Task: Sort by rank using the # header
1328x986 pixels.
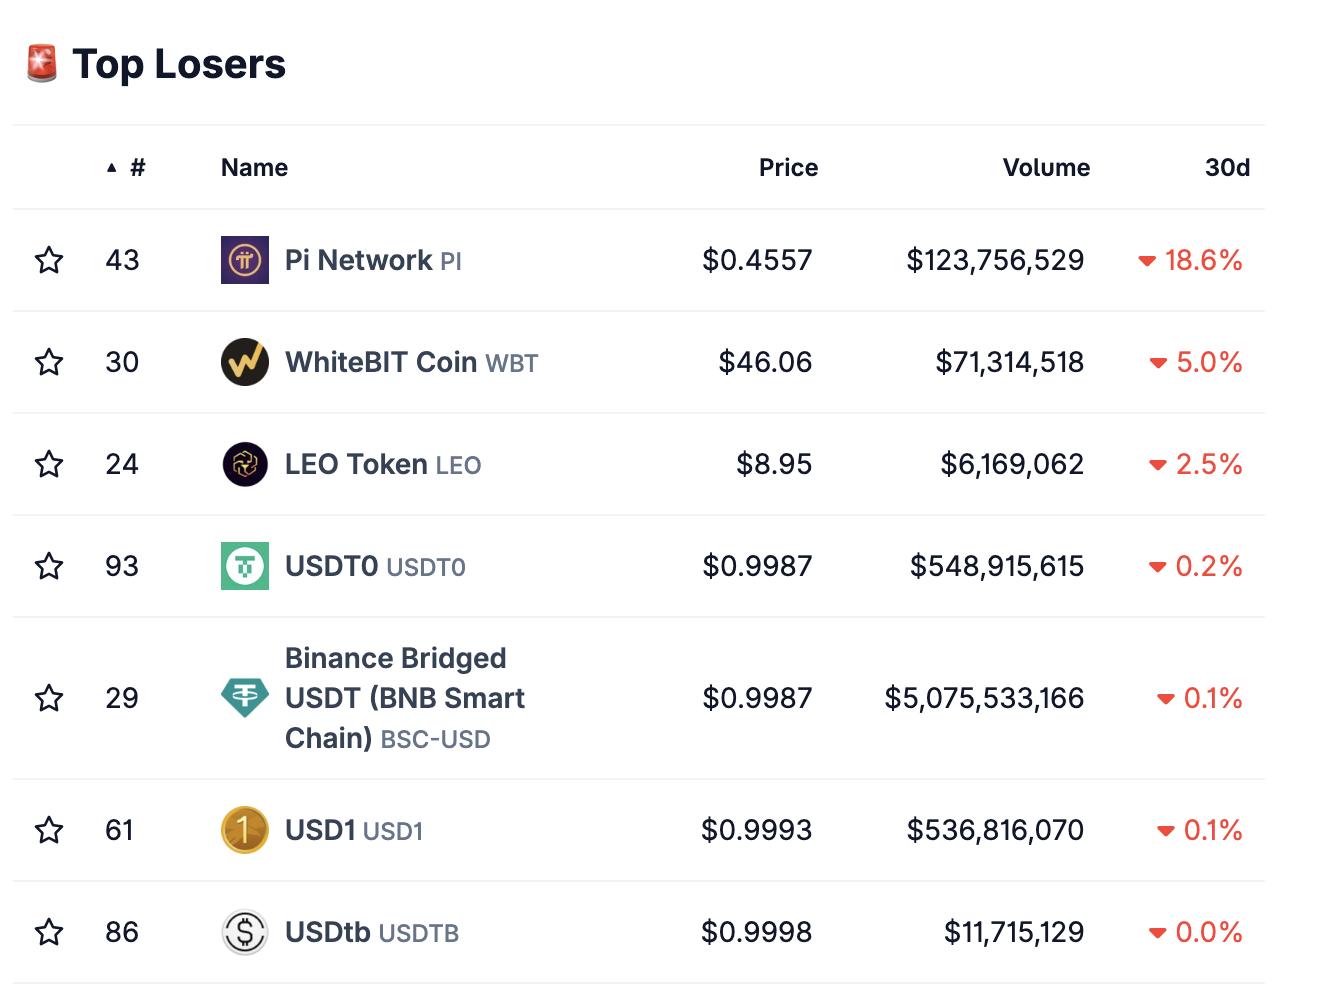Action: (137, 167)
